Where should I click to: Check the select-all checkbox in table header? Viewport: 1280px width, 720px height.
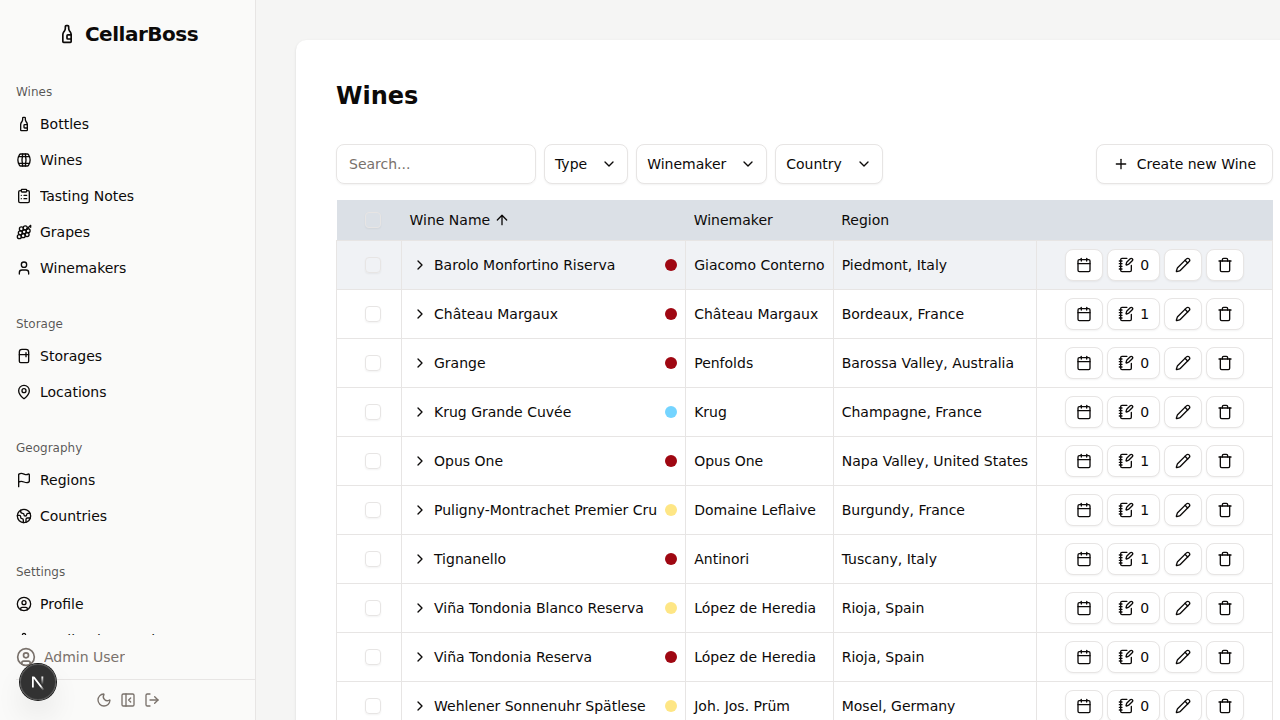[373, 220]
